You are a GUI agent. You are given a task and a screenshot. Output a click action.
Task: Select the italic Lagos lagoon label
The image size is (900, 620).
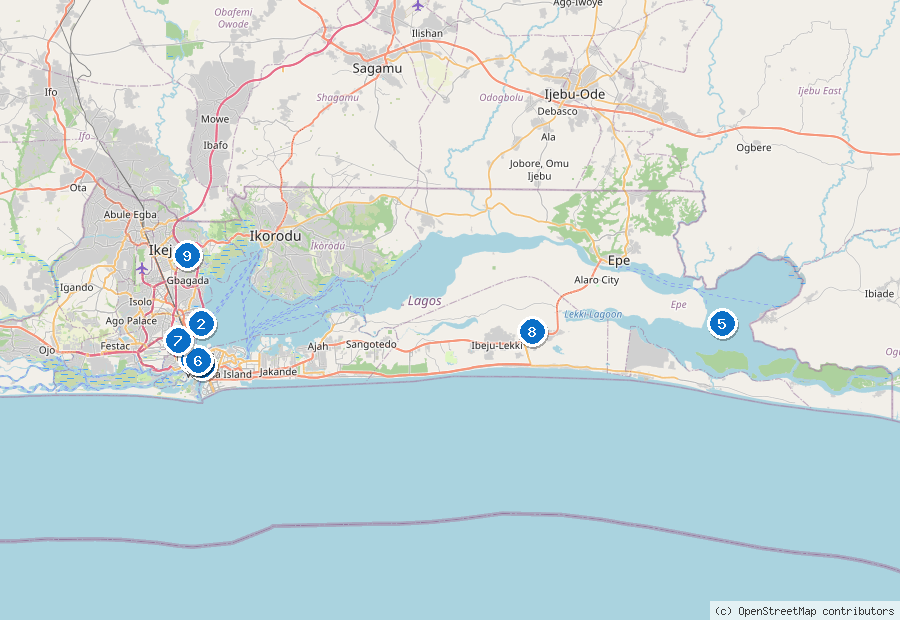click(425, 301)
